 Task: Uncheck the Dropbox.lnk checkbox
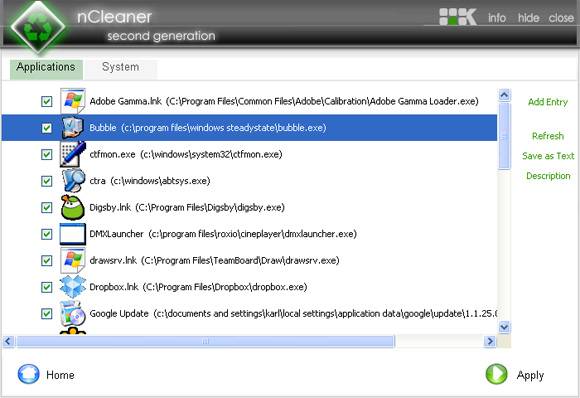(x=47, y=287)
